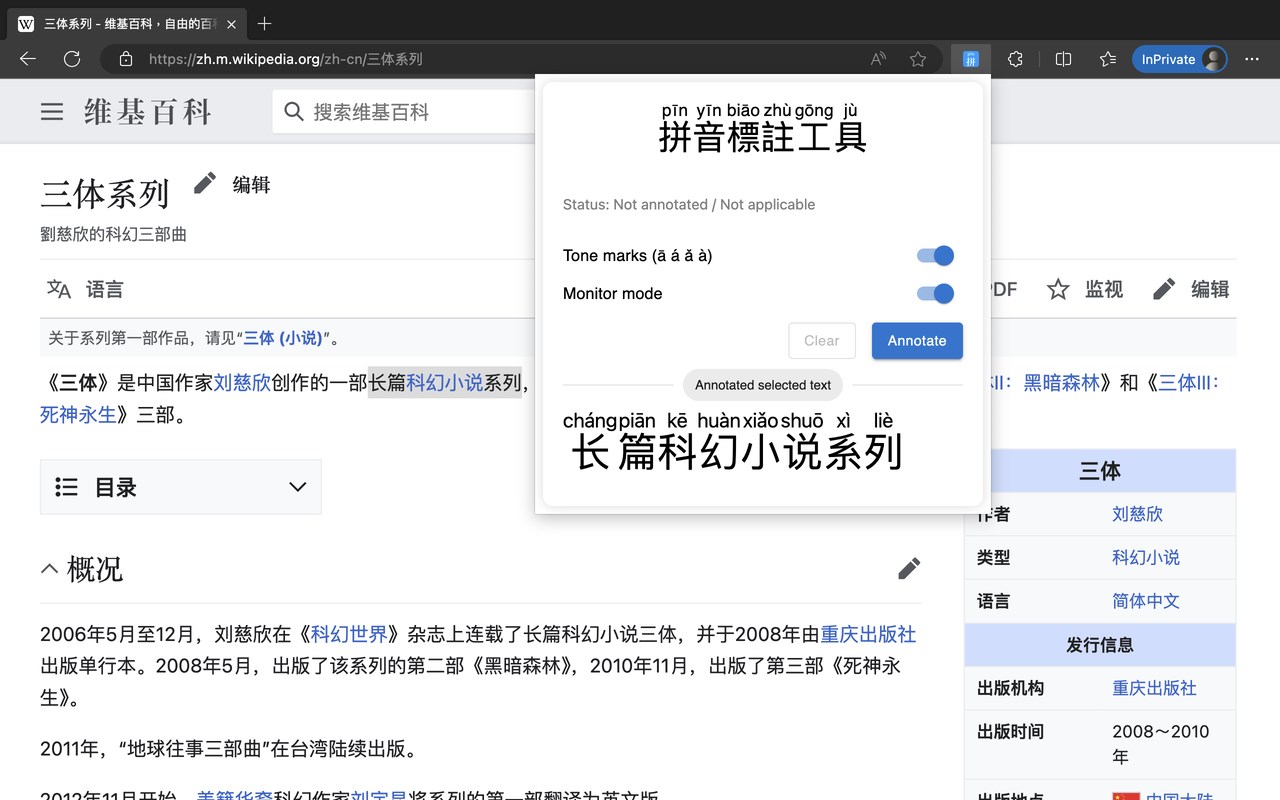Viewport: 1280px width, 800px height.
Task: Add this page to favorites with the star
Action: 918,59
